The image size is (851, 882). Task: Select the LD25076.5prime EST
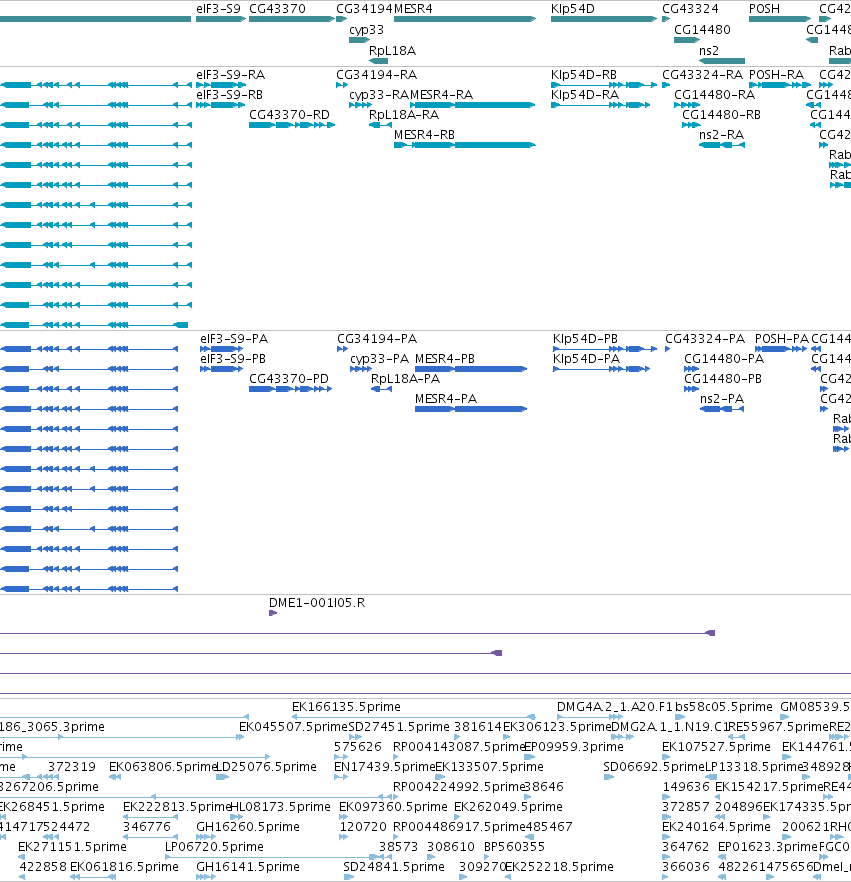[x=223, y=777]
